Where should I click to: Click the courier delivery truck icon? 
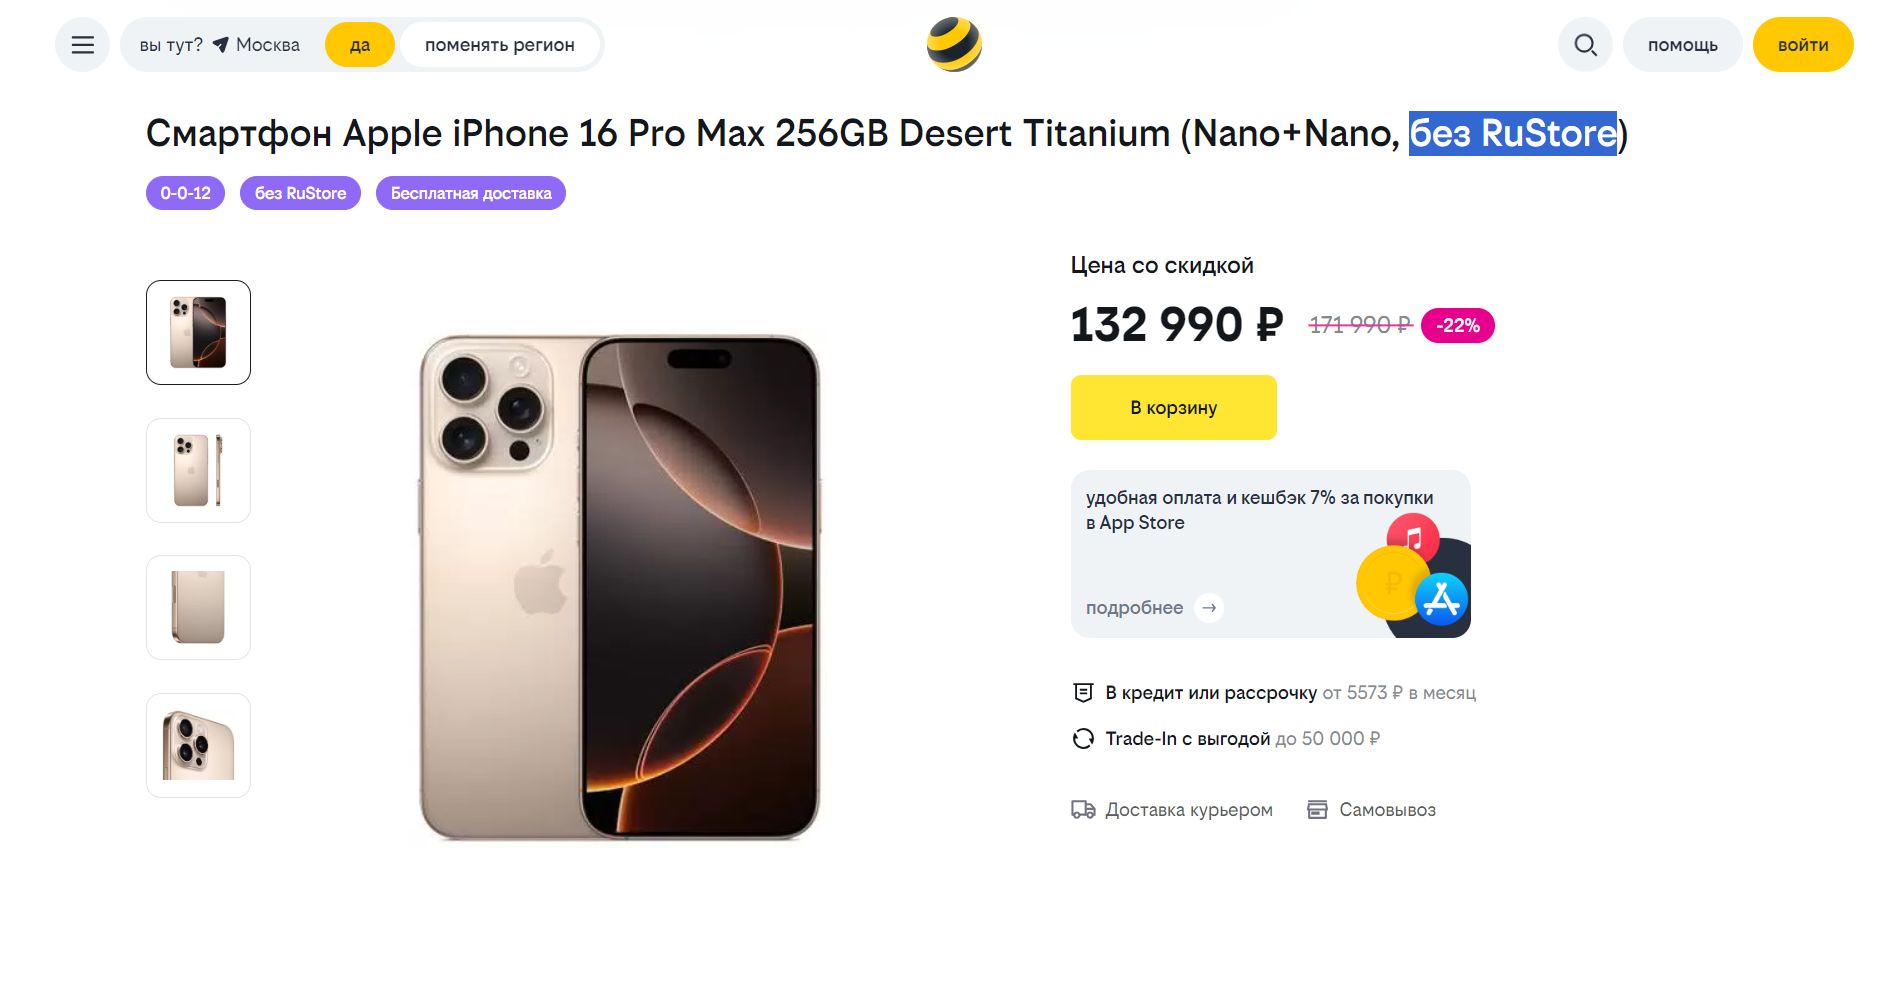(x=1083, y=810)
